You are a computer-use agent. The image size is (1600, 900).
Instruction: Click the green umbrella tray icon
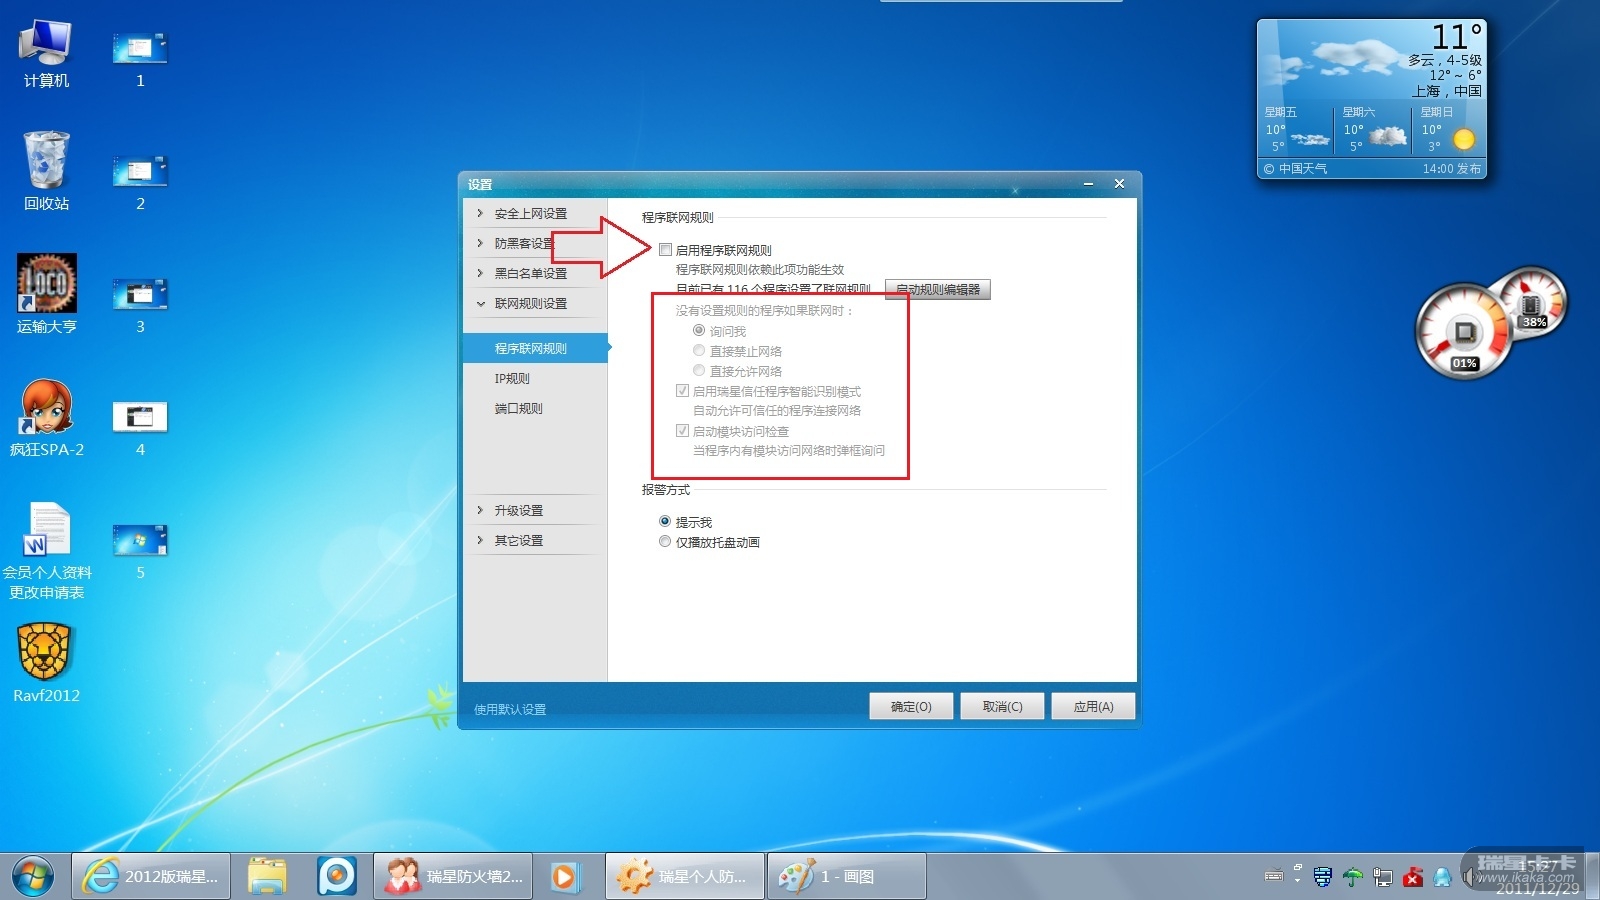(x=1352, y=877)
